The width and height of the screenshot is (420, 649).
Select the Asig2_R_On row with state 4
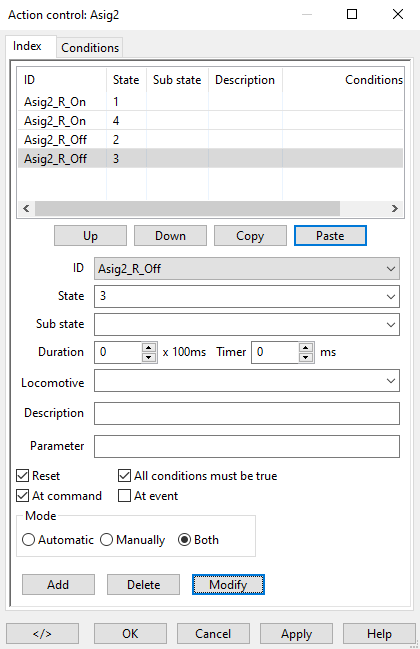(210, 121)
